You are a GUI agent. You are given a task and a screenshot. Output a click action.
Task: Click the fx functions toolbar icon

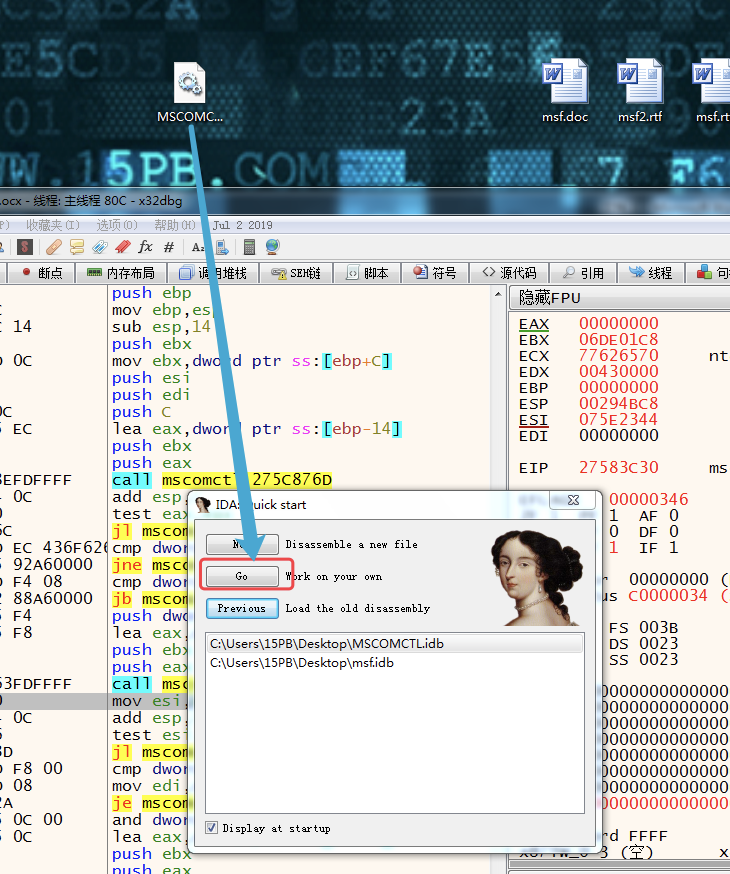click(145, 247)
